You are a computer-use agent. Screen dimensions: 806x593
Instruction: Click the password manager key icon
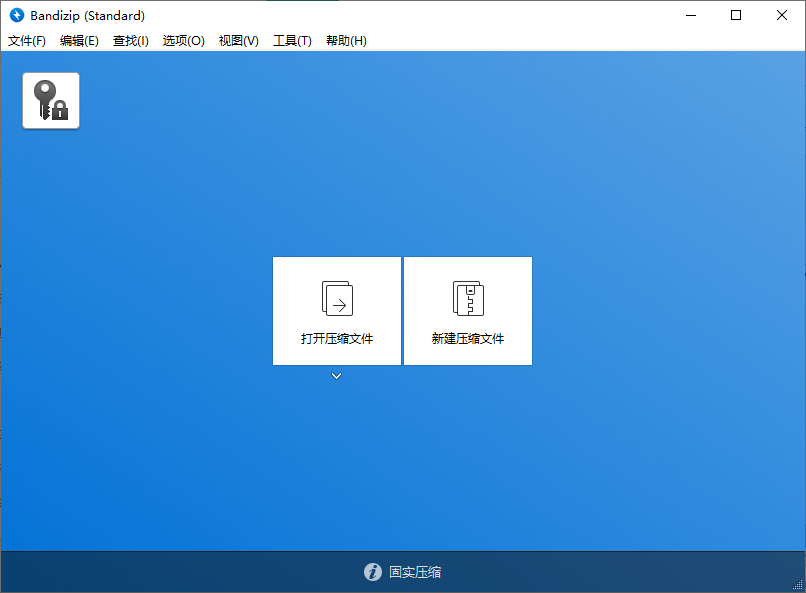(50, 100)
